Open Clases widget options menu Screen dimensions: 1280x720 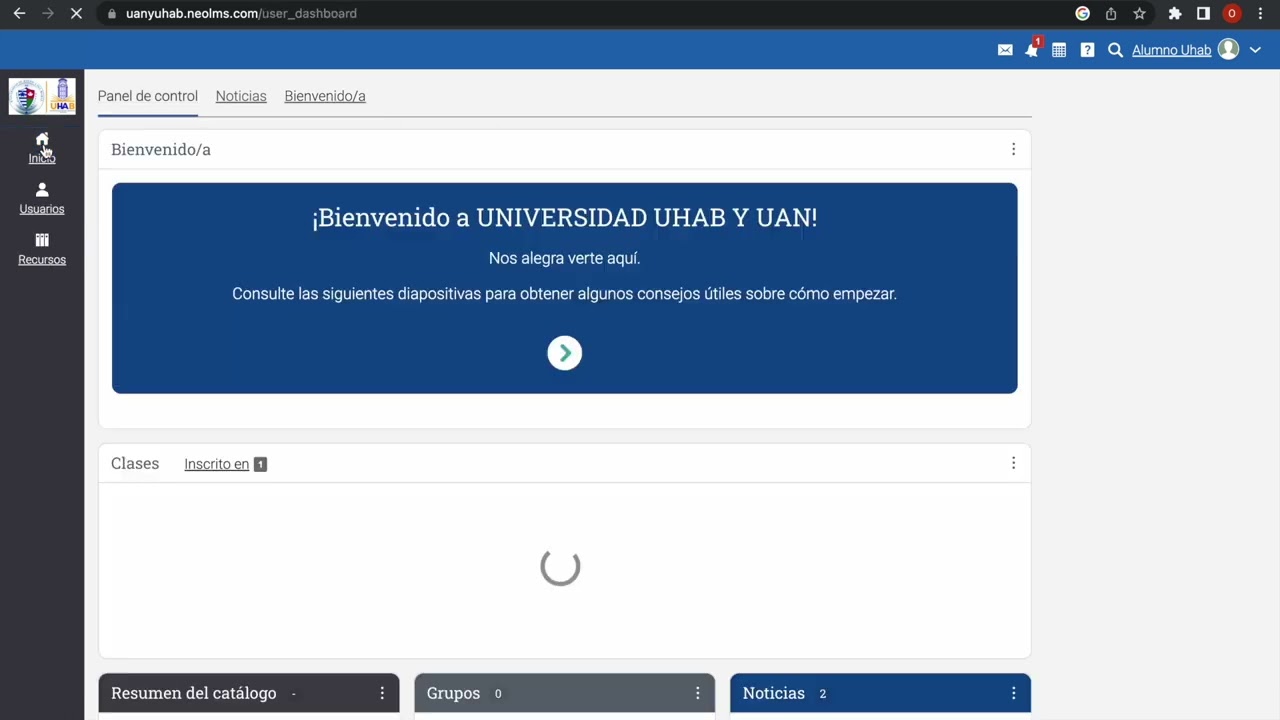click(1013, 463)
